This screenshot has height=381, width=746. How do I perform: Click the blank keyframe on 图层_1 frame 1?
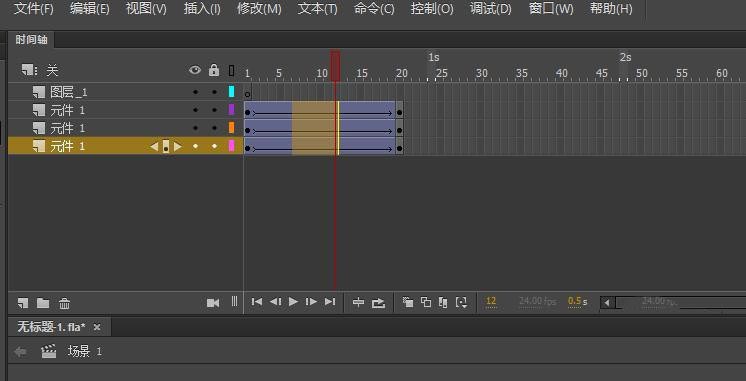(247, 94)
